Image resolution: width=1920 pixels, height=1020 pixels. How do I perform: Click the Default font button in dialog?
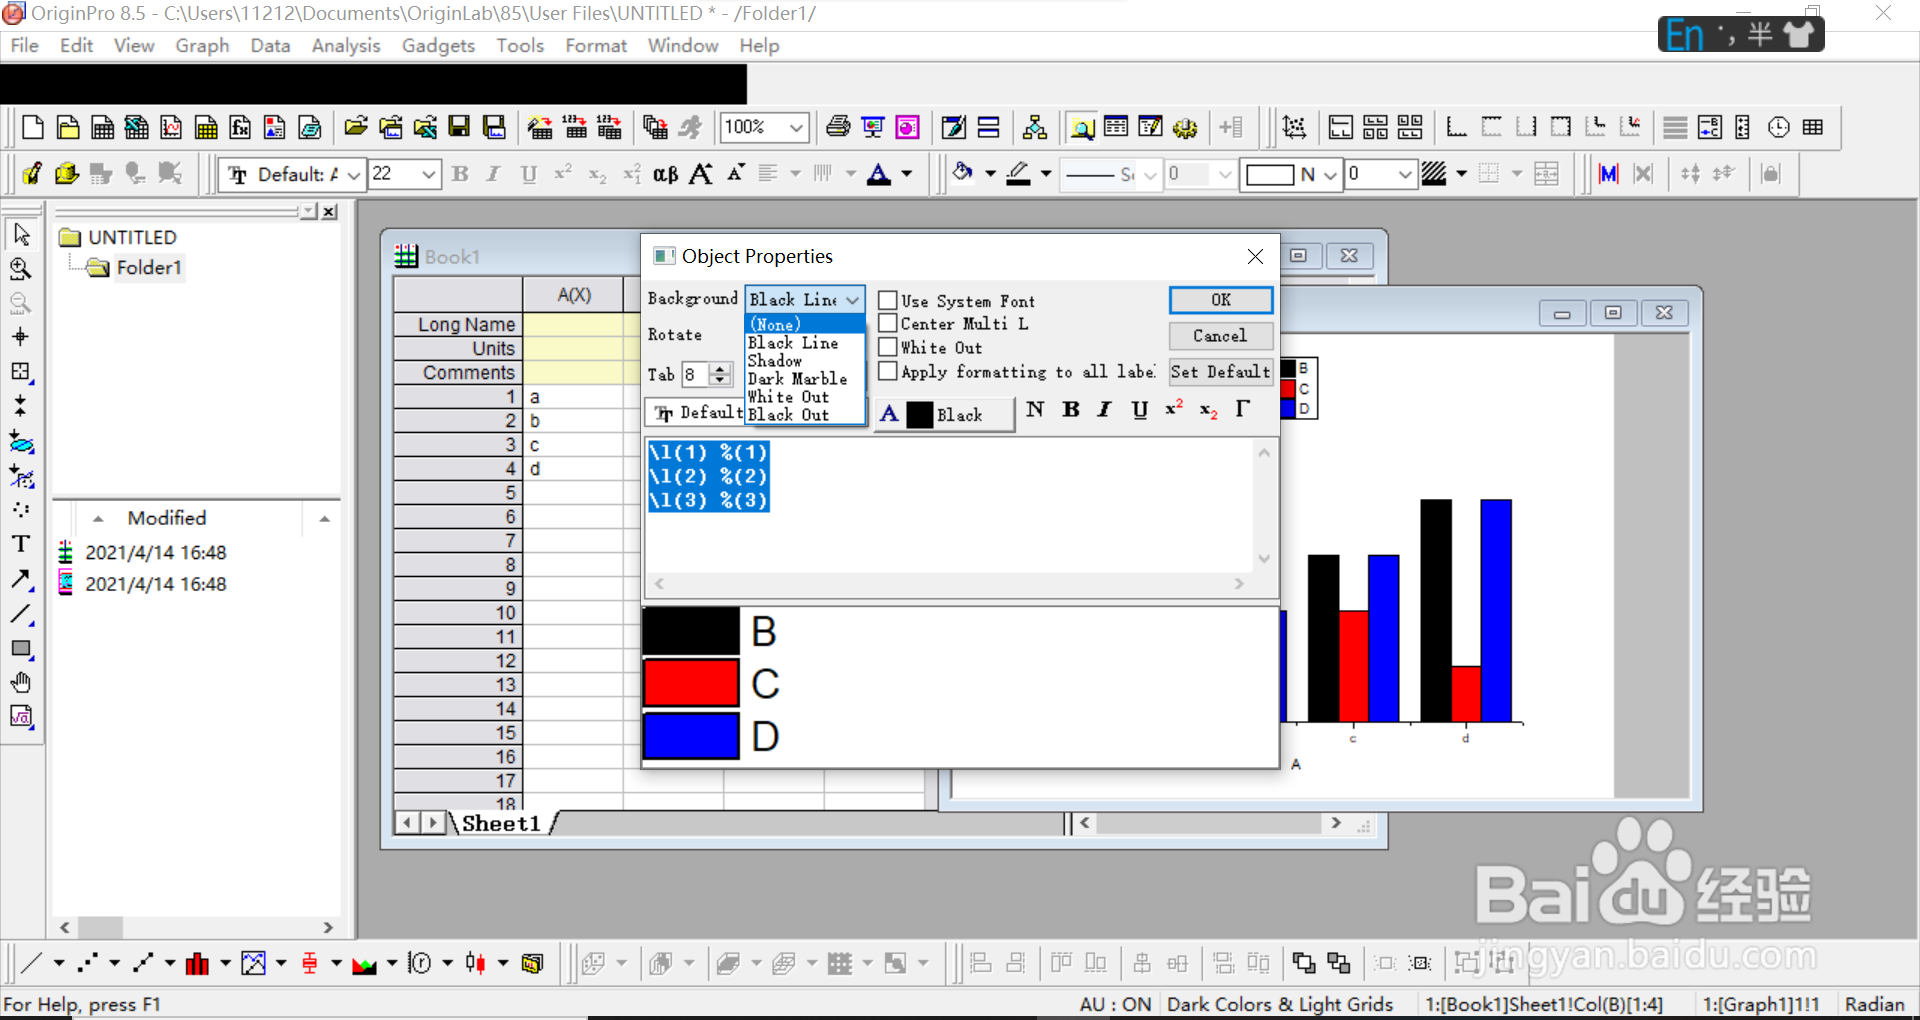coord(697,413)
